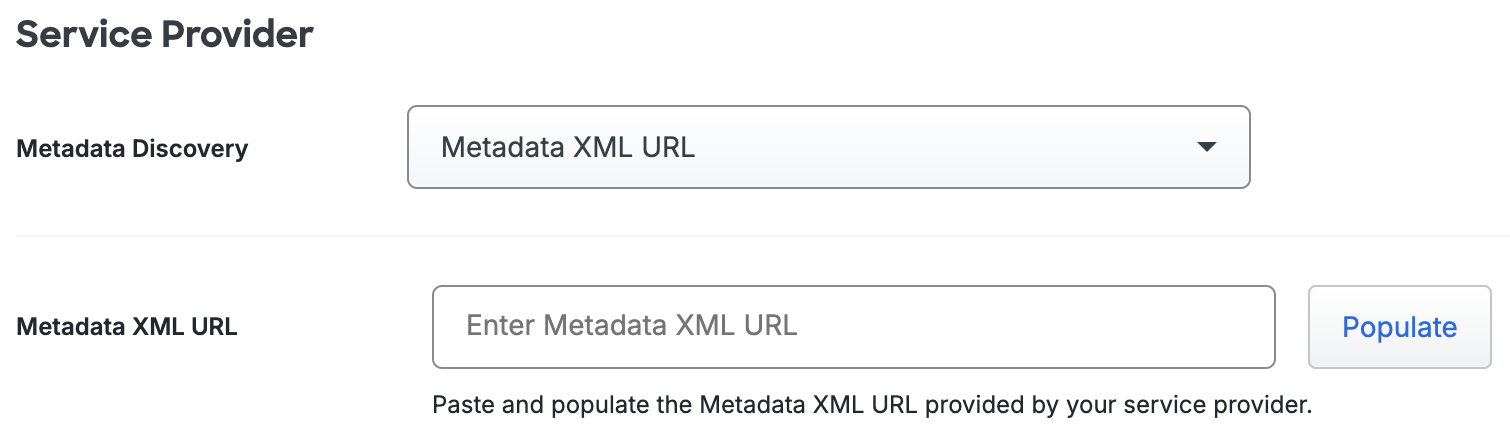This screenshot has height=440, width=1510.
Task: Click the helper text about pasting the URL
Action: pos(871,405)
